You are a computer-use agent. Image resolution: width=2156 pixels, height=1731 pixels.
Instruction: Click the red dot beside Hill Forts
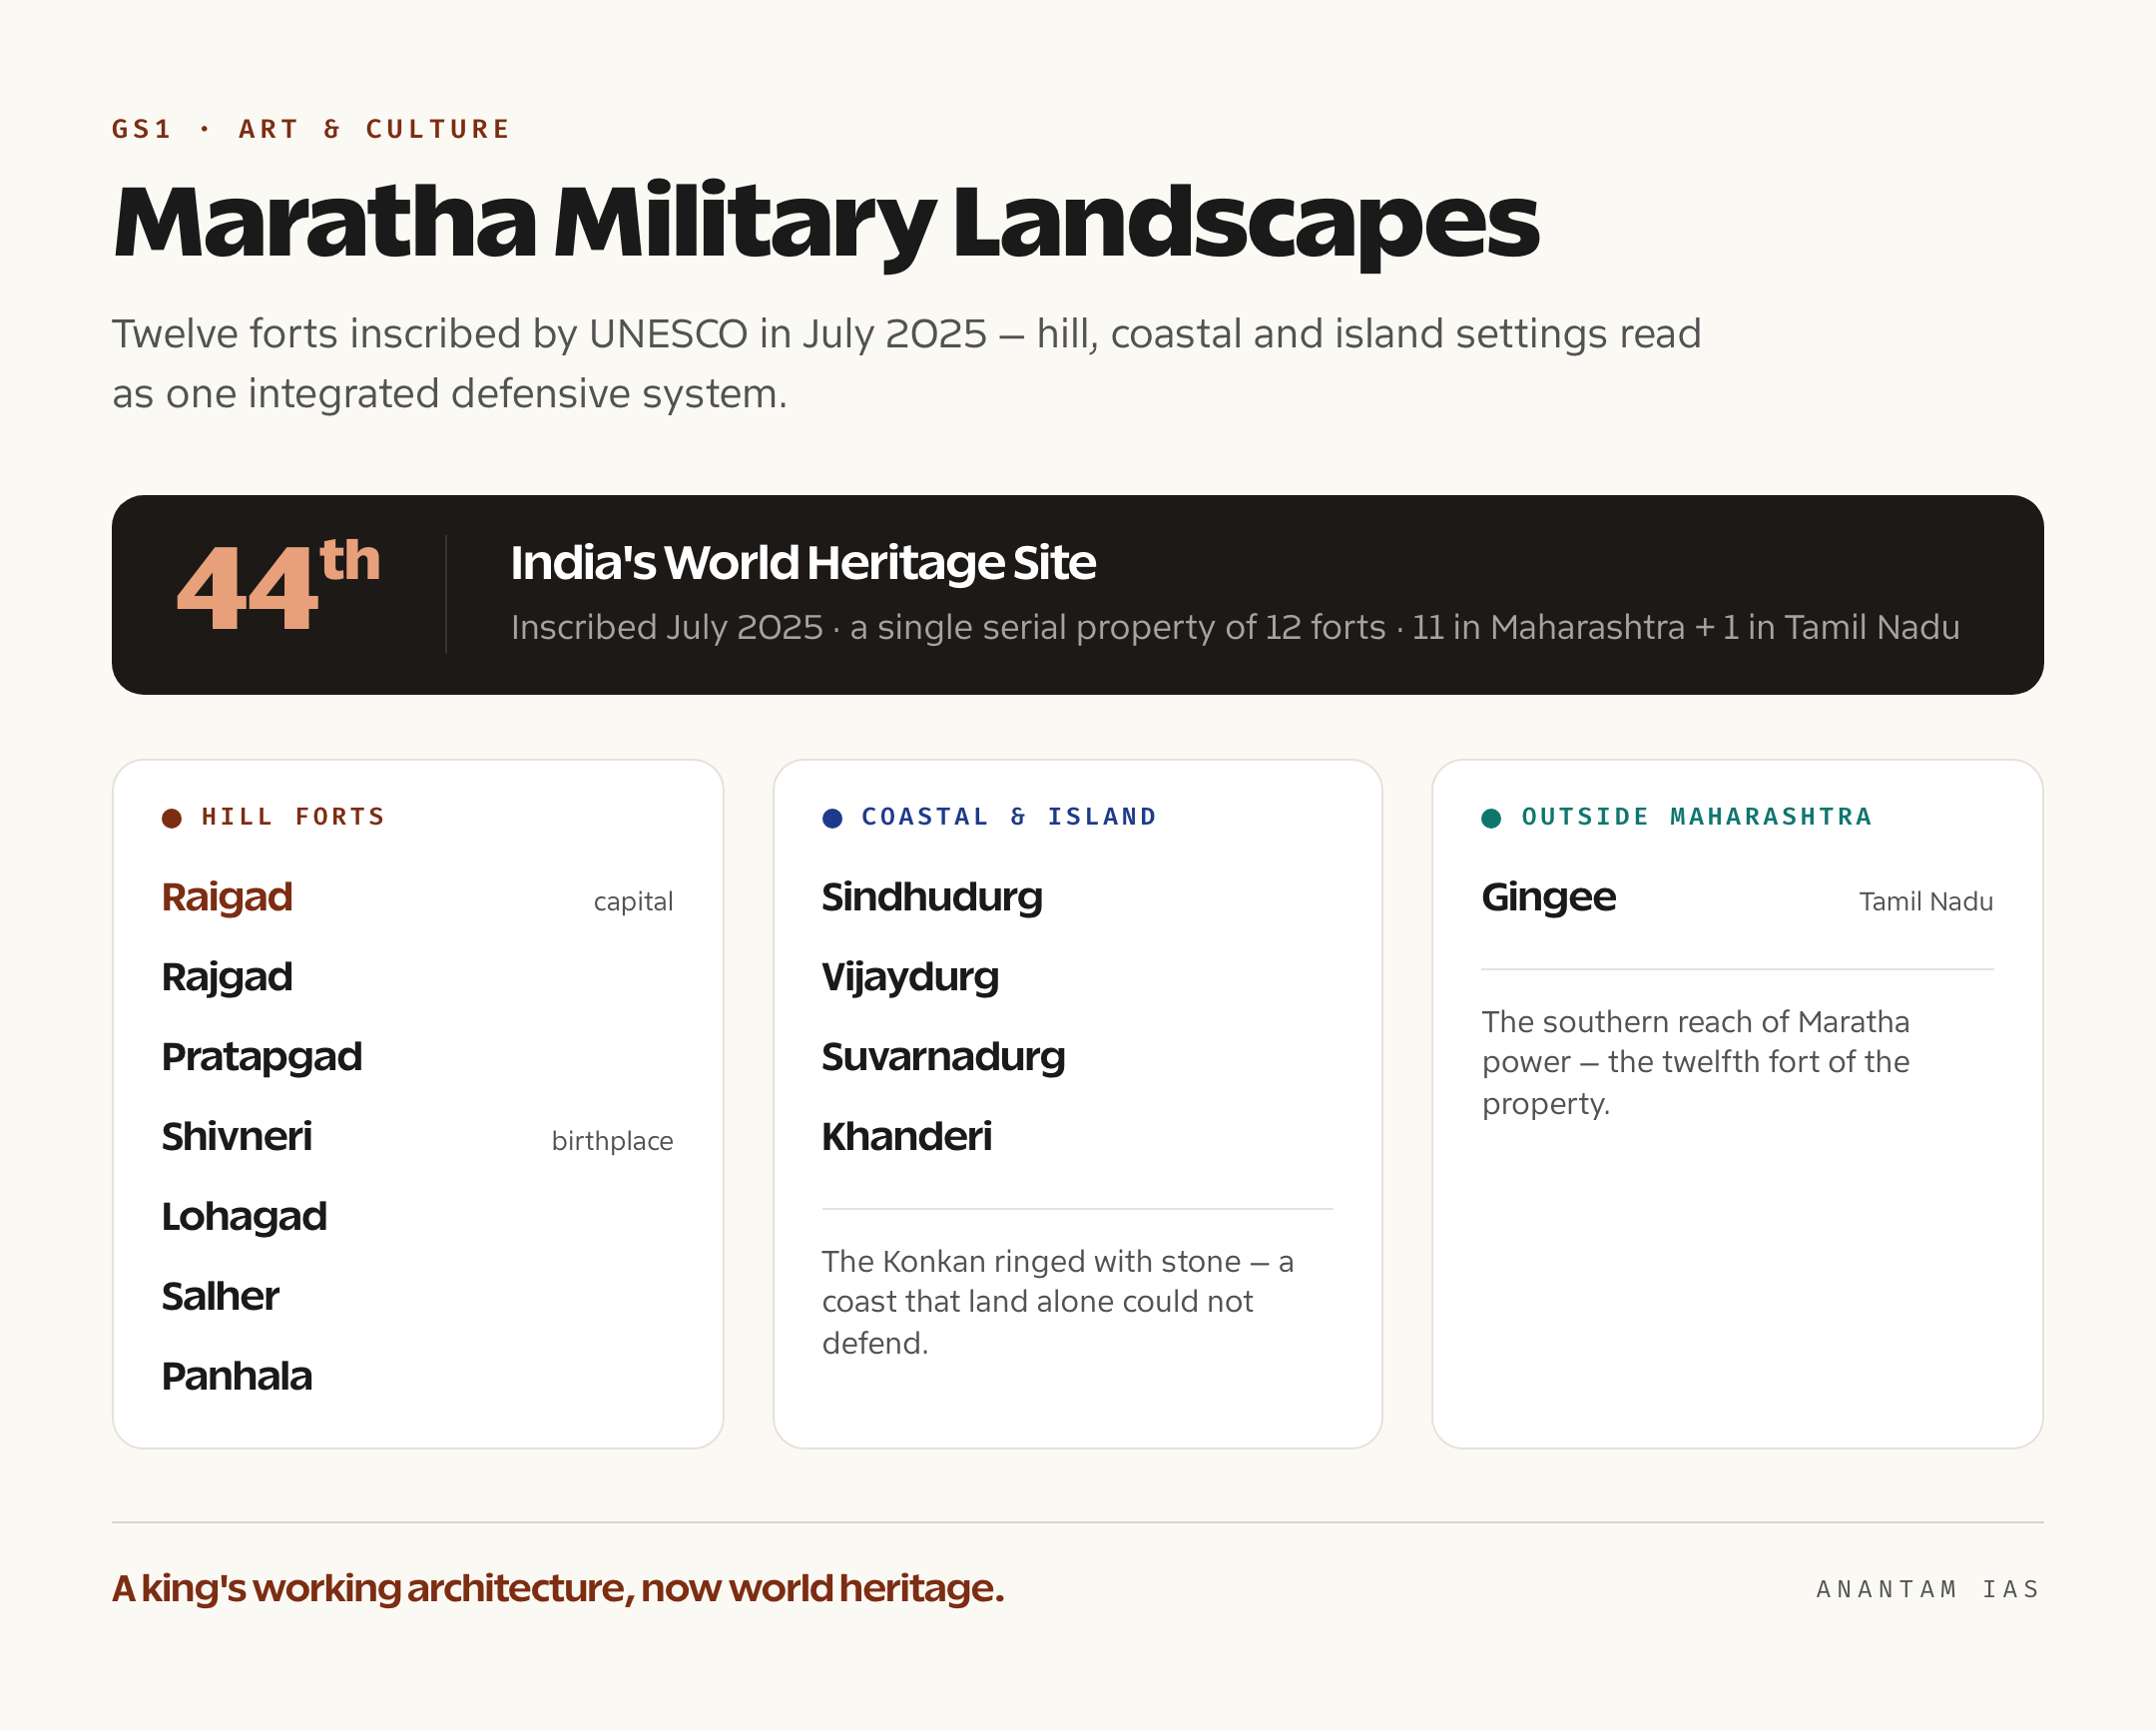coord(172,818)
